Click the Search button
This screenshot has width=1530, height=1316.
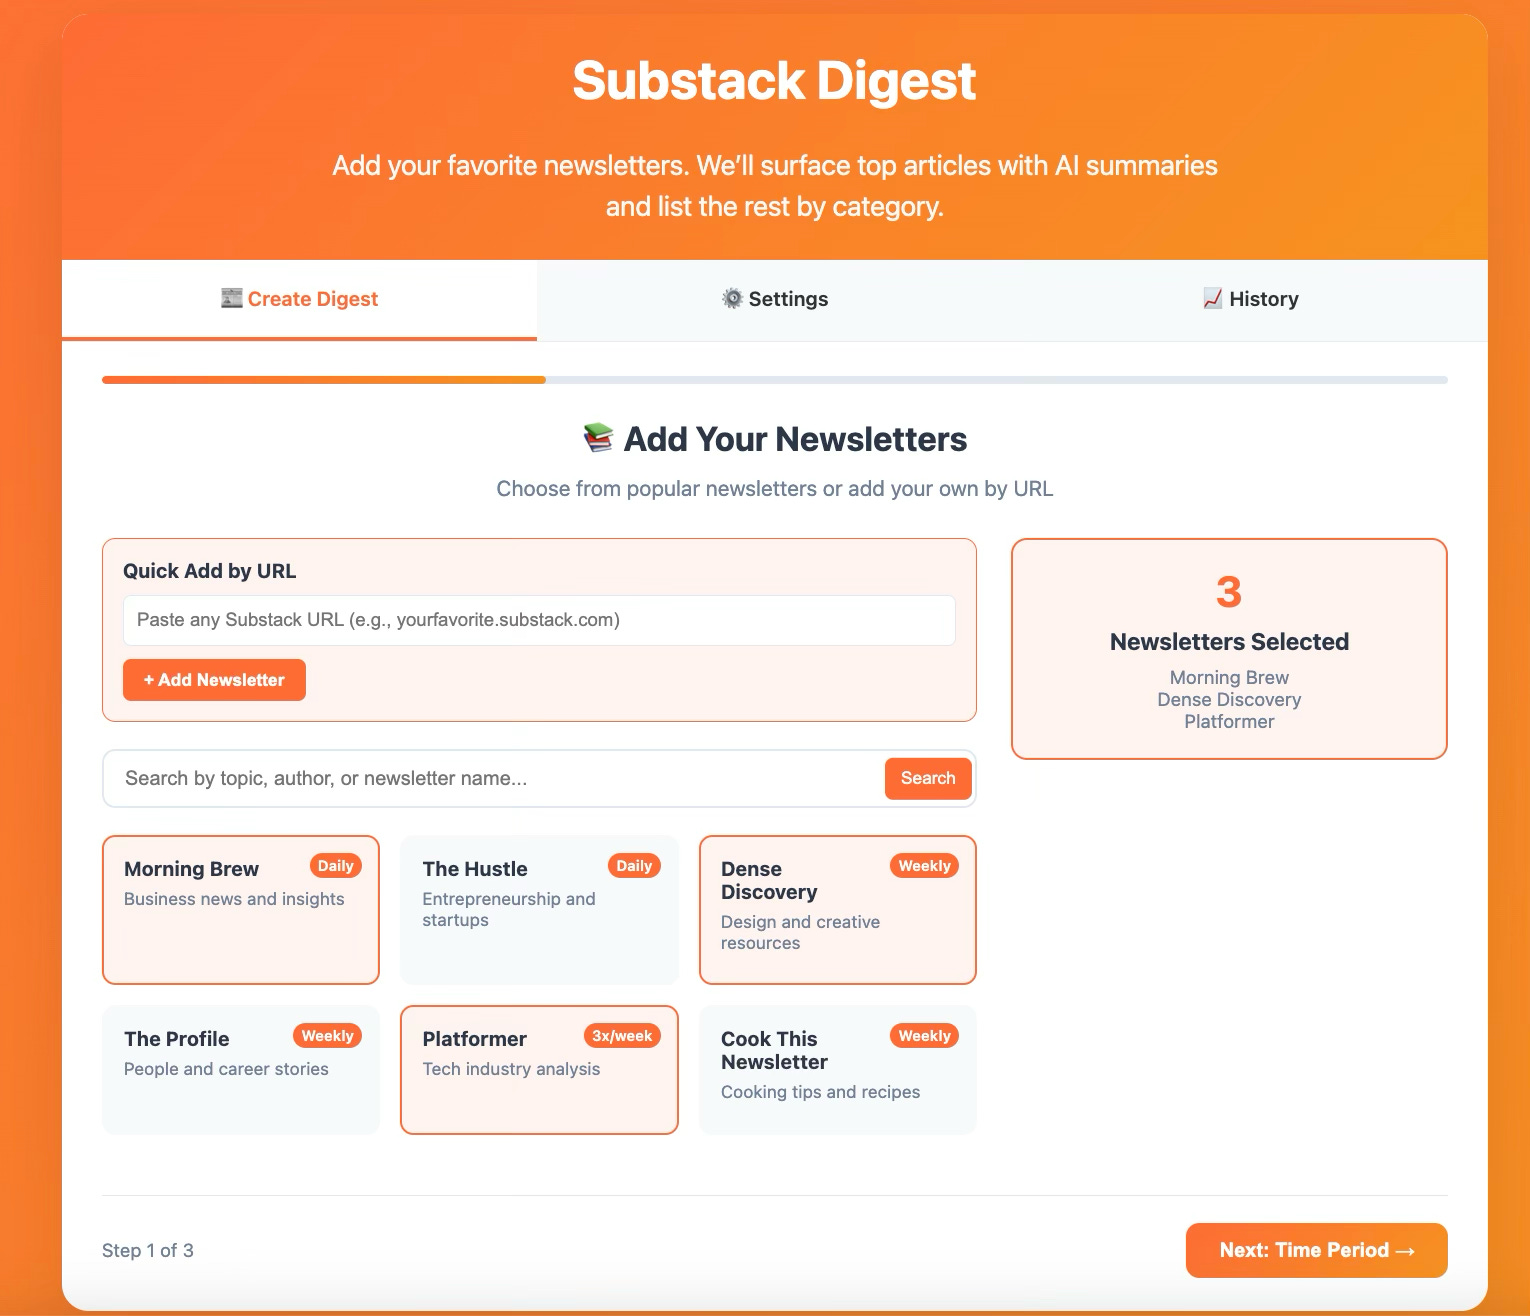coord(928,778)
